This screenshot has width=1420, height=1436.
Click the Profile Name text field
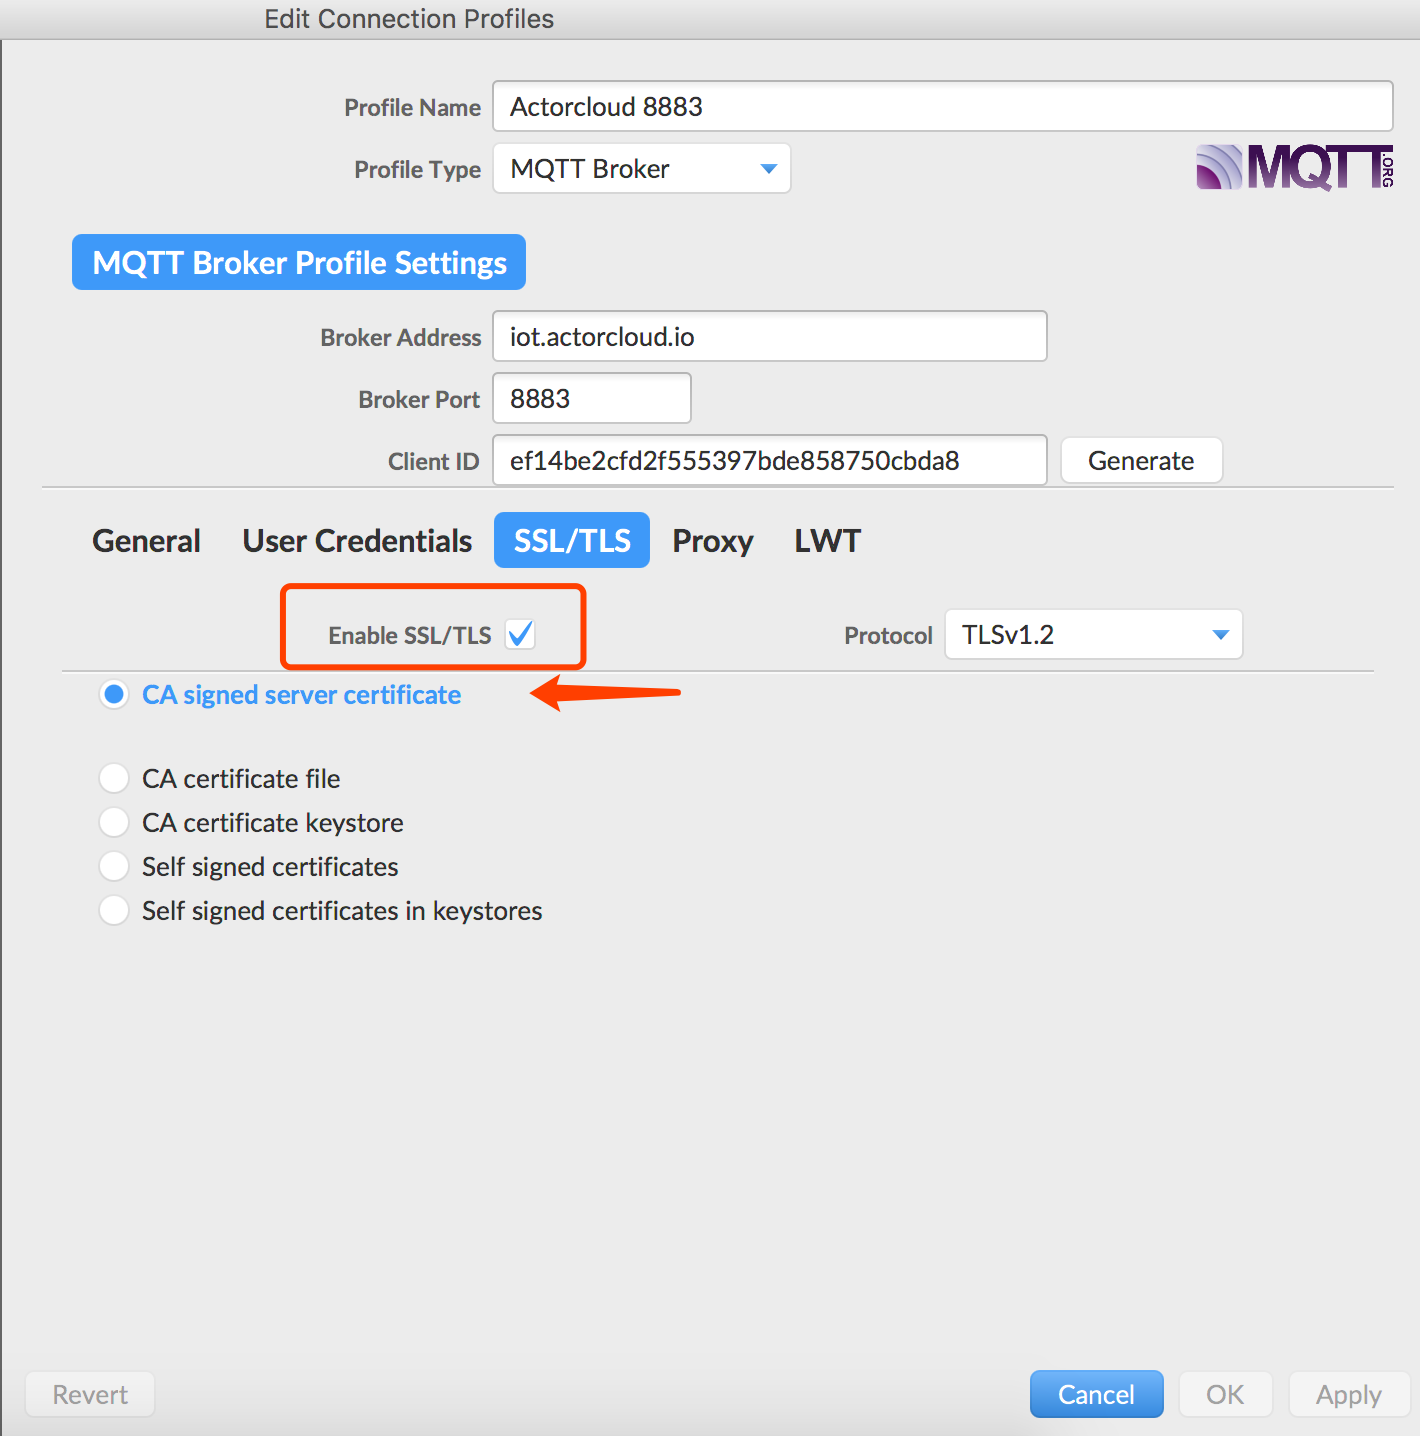click(943, 106)
